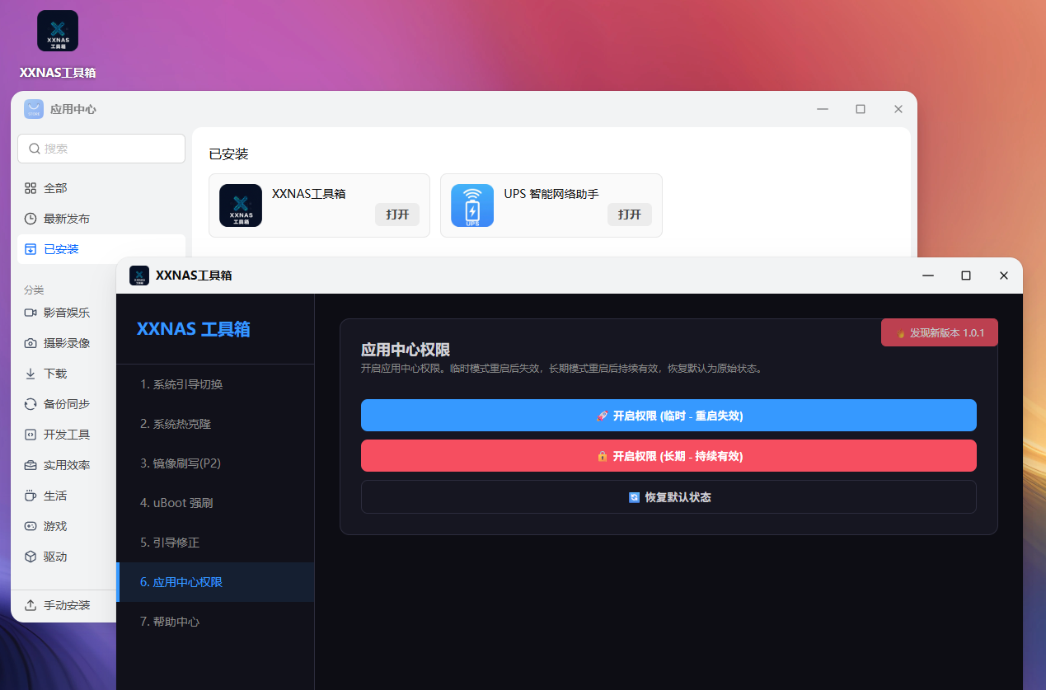Click the XXNAS工具箱 app icon in installed list
Image resolution: width=1046 pixels, height=690 pixels.
pyautogui.click(x=240, y=205)
